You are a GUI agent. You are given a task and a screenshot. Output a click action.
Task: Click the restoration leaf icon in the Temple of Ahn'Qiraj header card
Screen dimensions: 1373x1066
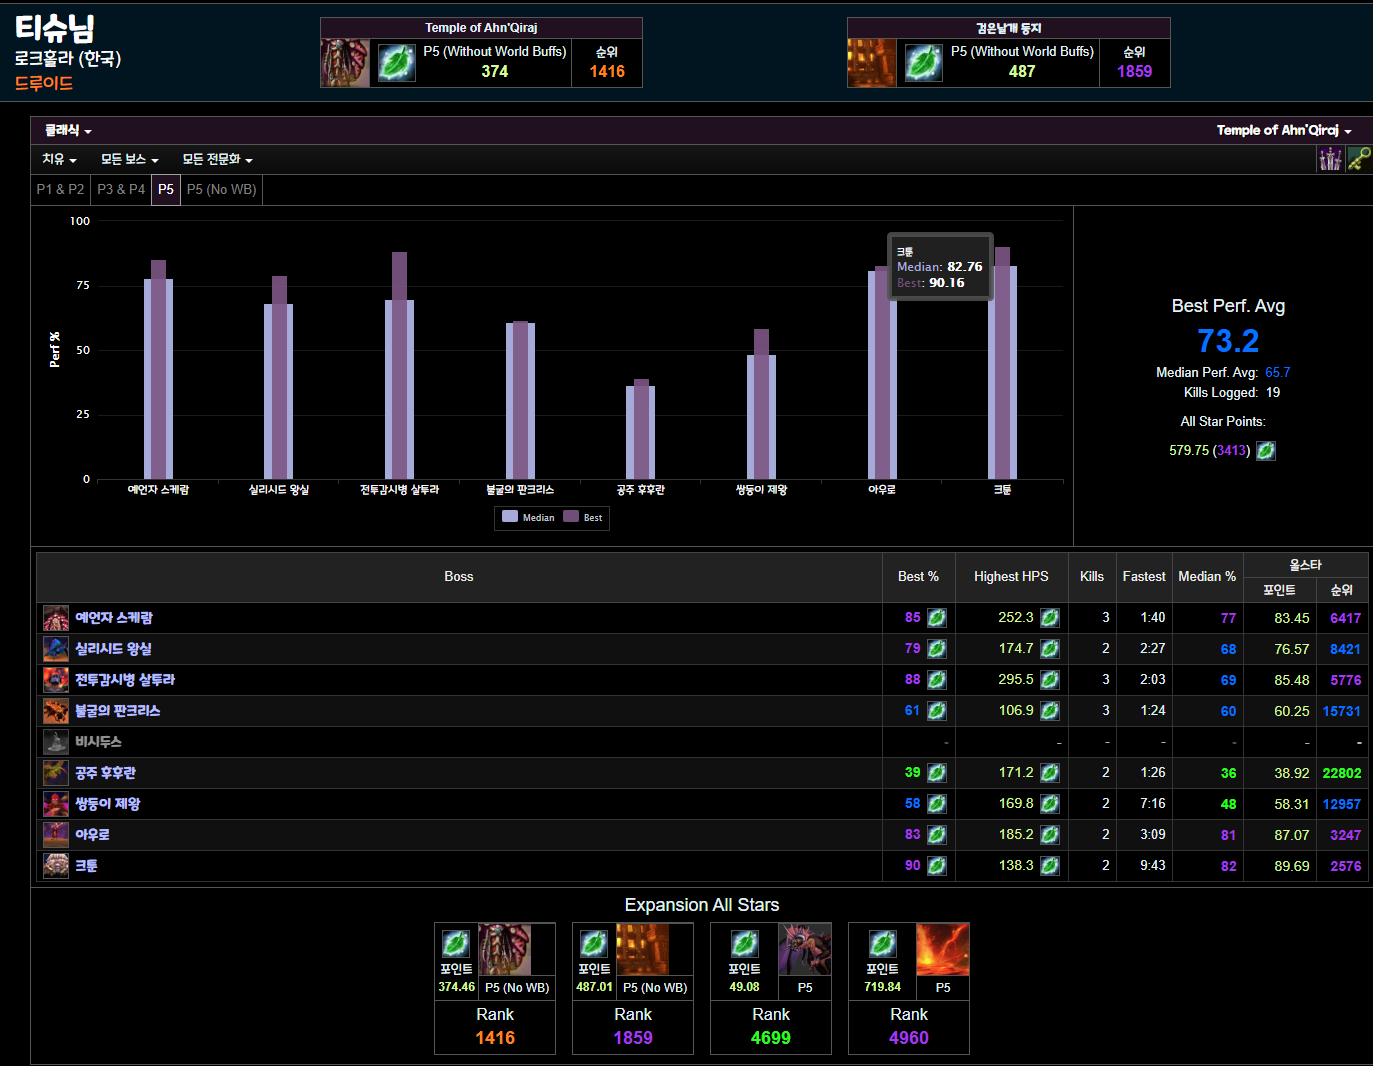(x=397, y=63)
